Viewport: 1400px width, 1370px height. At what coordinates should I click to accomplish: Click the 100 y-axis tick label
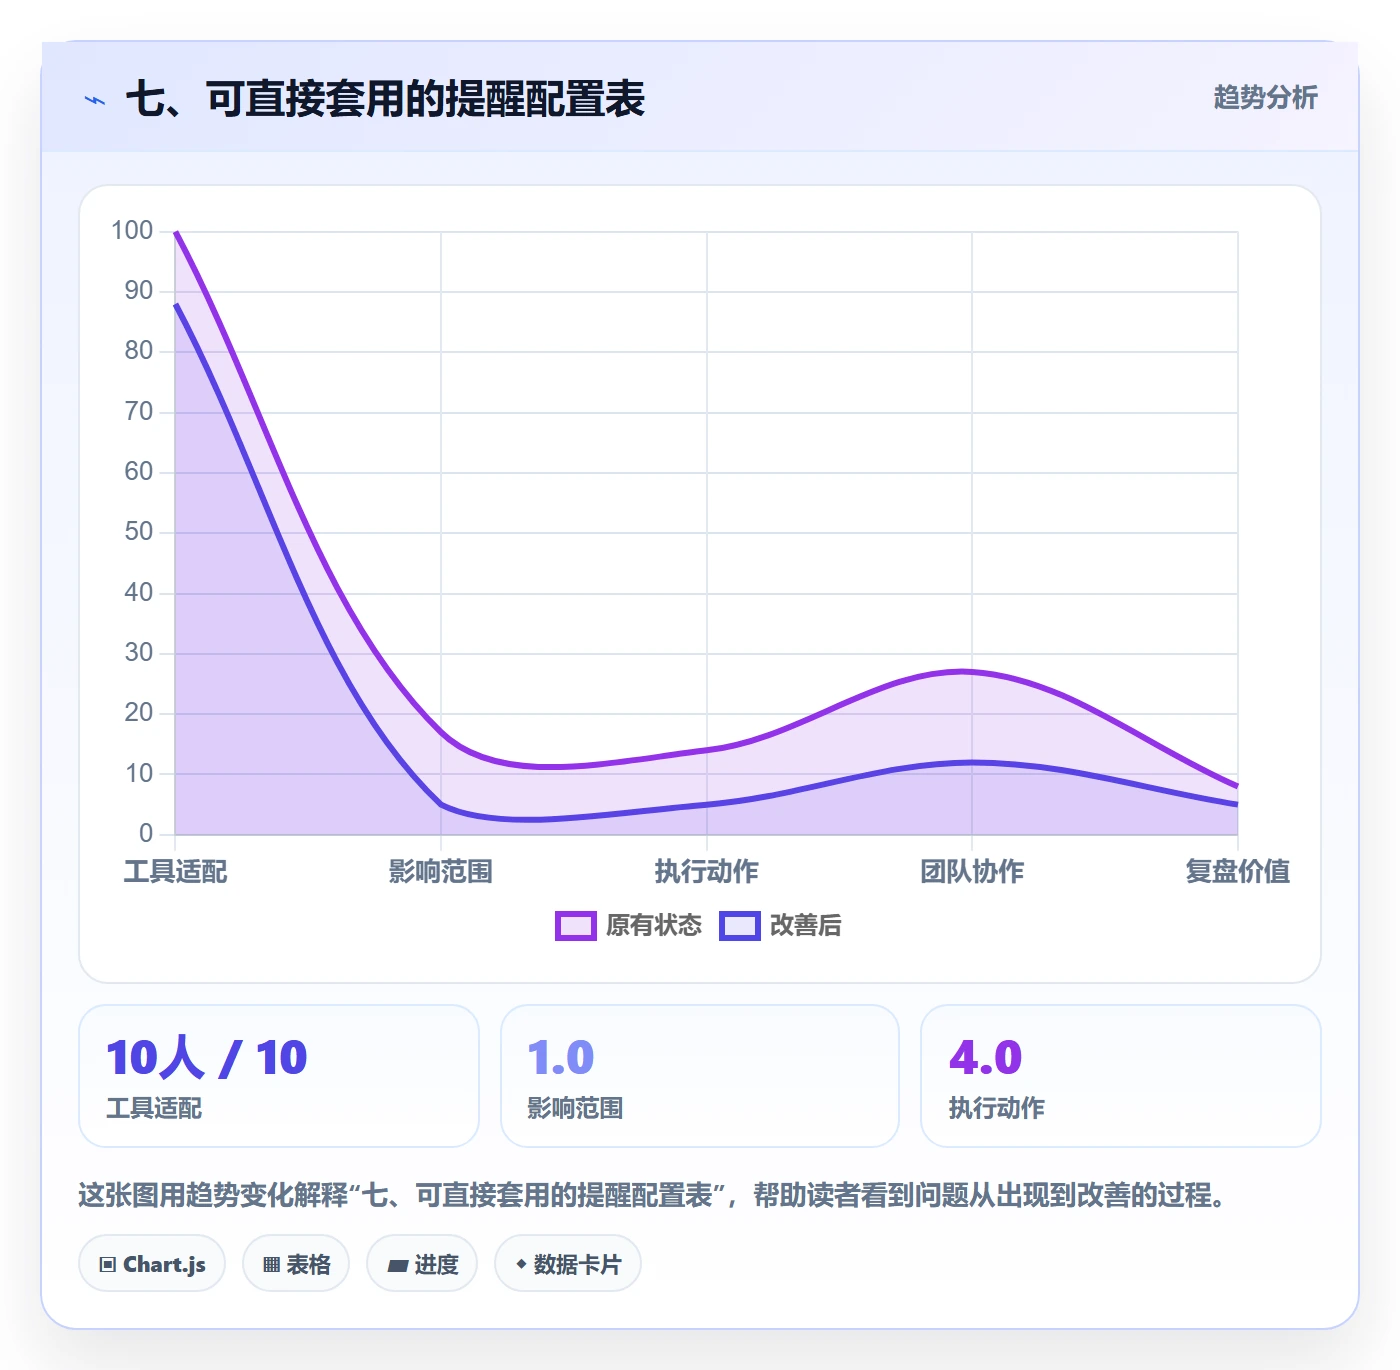(132, 231)
